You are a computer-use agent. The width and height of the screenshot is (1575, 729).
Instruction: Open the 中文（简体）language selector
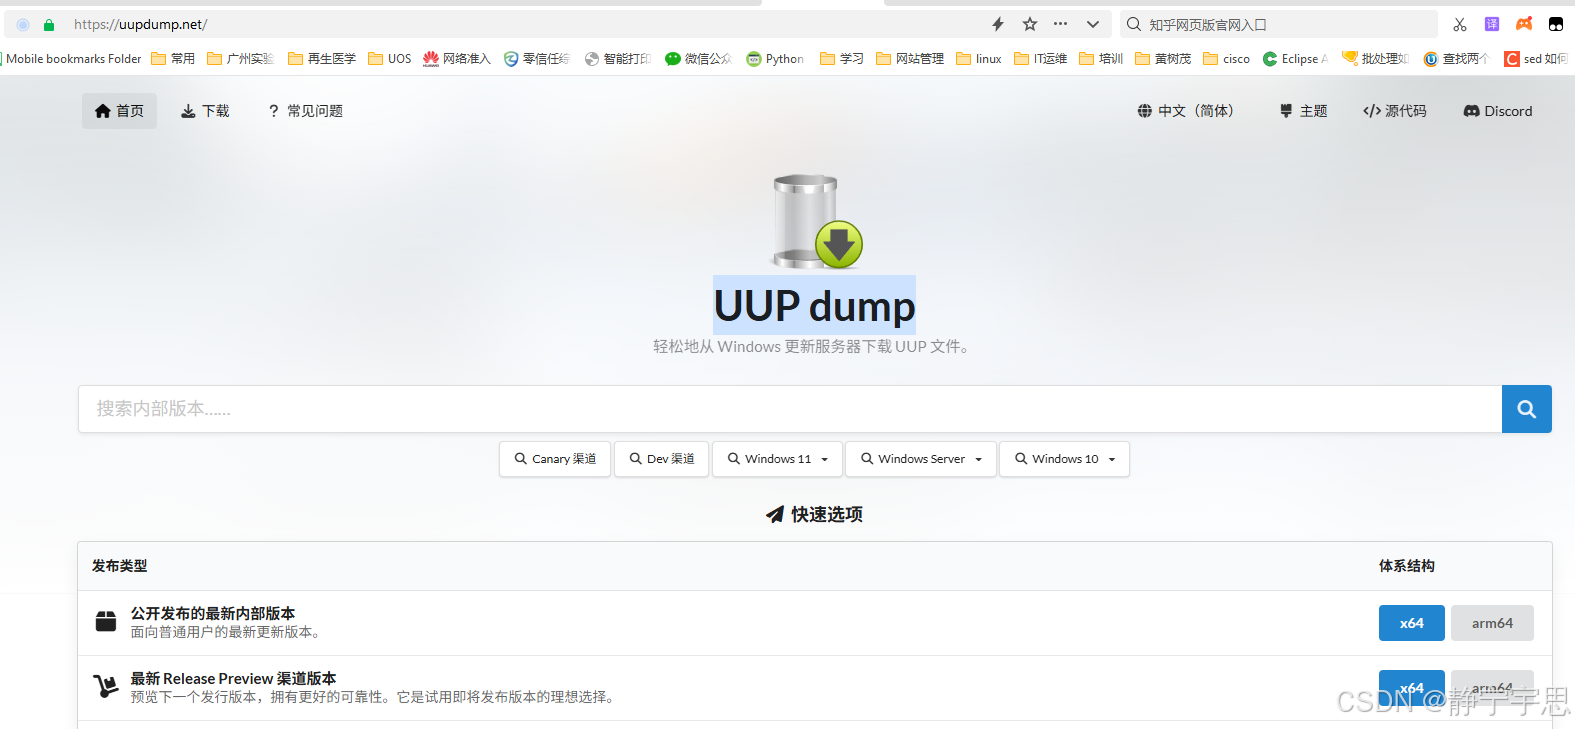point(1186,111)
